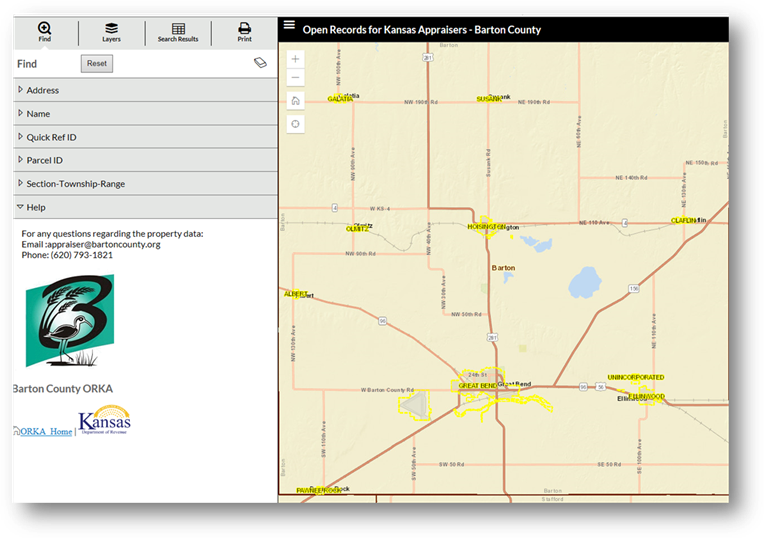Click the PAWNEE ROCK label on map
This screenshot has height=538, width=764.
[x=319, y=490]
